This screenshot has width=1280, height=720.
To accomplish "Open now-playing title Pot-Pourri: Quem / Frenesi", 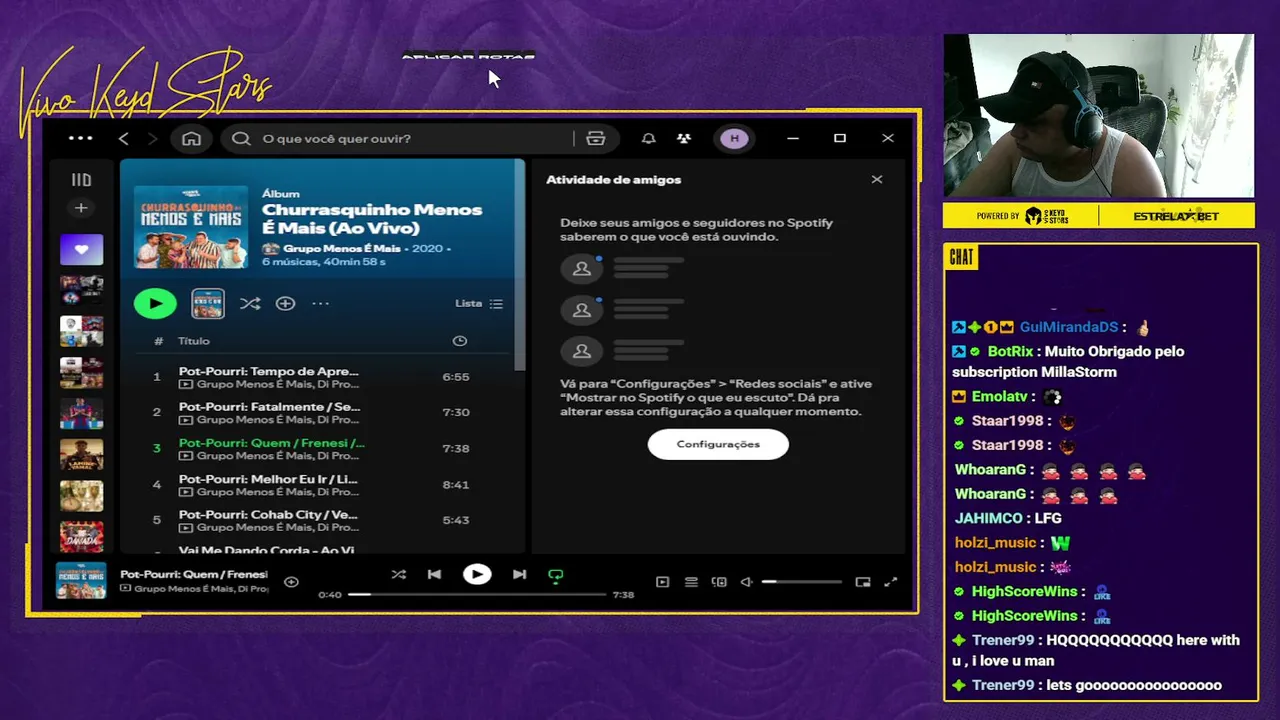I will pyautogui.click(x=194, y=574).
